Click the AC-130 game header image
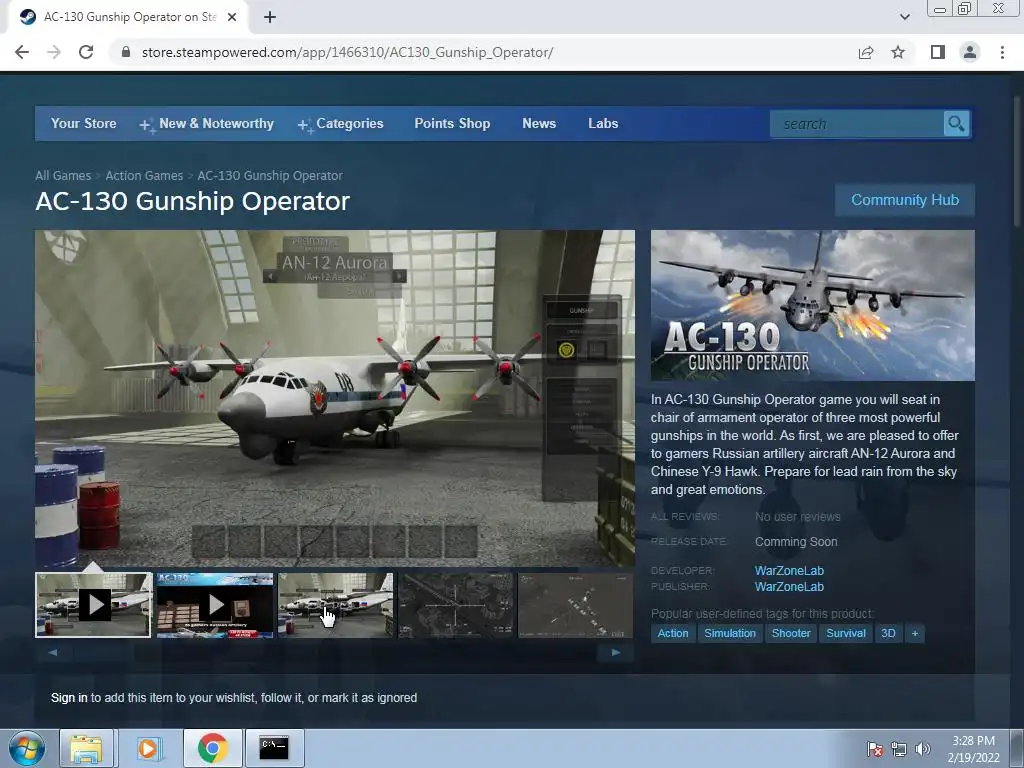Screen dimensions: 1024x768 (x=812, y=305)
